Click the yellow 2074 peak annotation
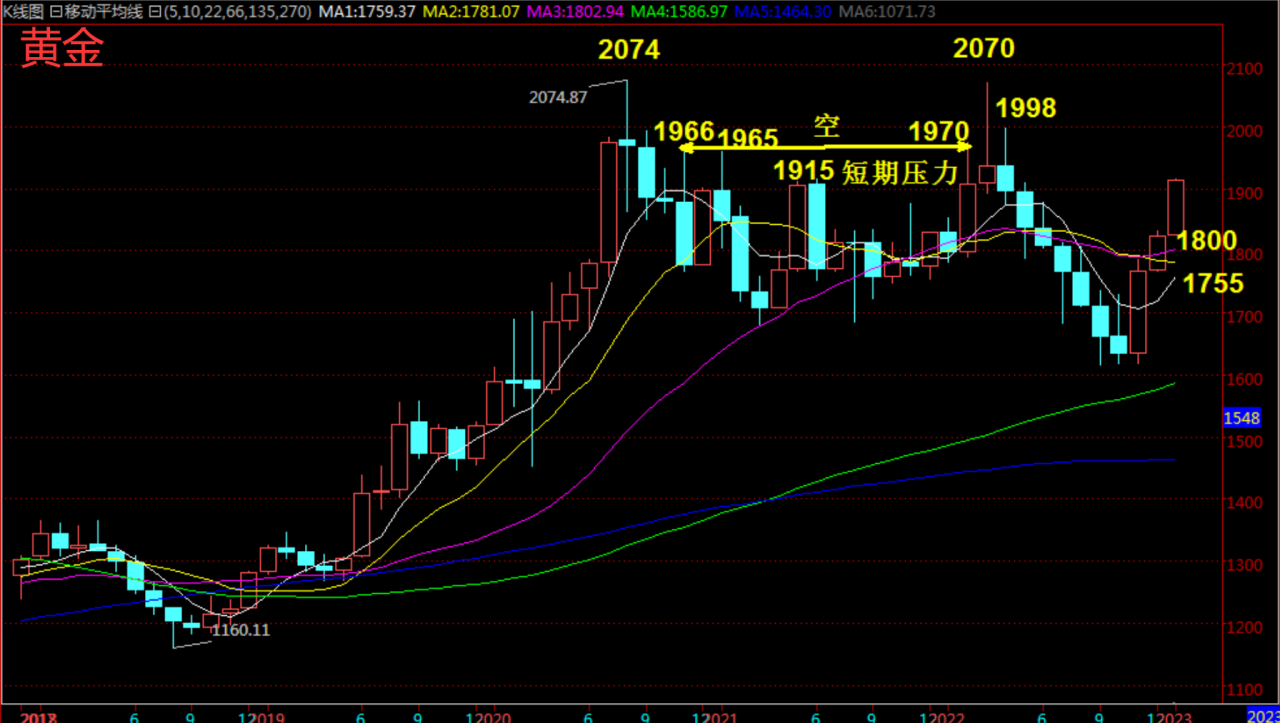Image resolution: width=1280 pixels, height=723 pixels. [x=629, y=49]
